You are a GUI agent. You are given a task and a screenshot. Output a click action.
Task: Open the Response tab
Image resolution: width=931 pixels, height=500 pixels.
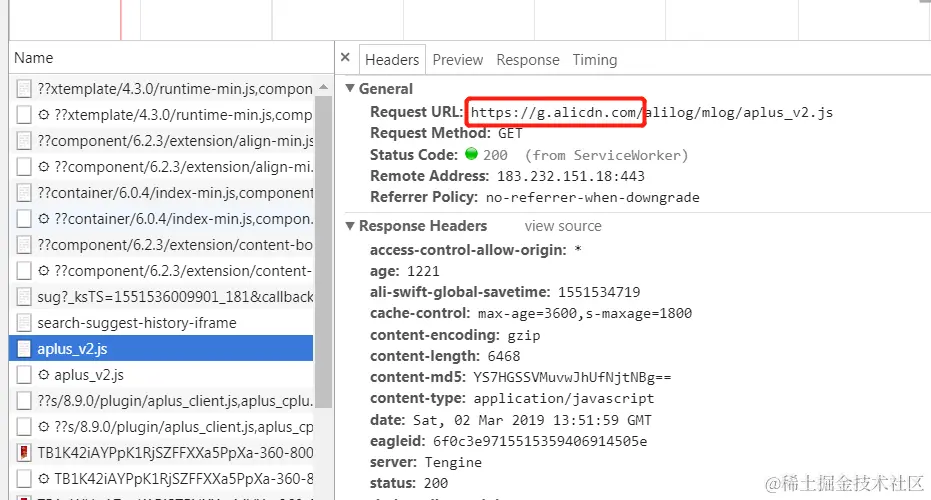click(528, 60)
